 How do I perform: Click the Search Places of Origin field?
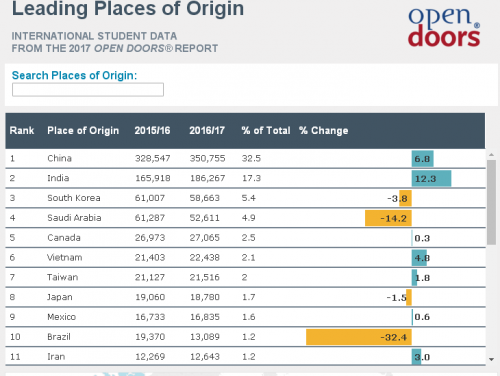click(88, 90)
